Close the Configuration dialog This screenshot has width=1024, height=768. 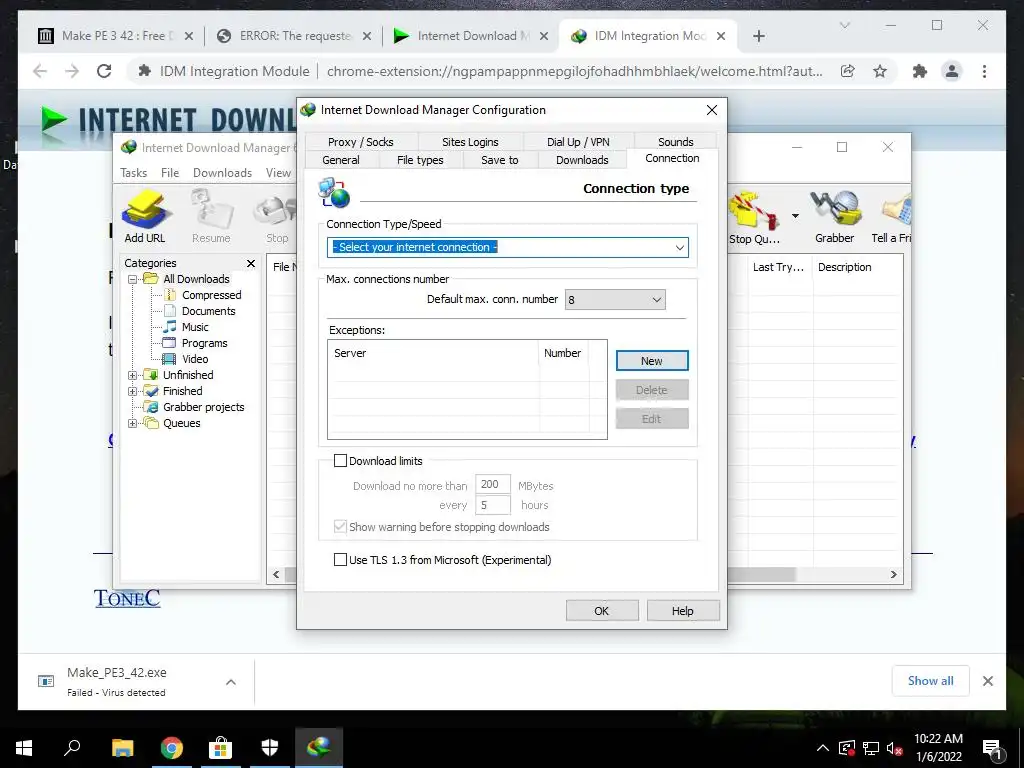[x=712, y=110]
